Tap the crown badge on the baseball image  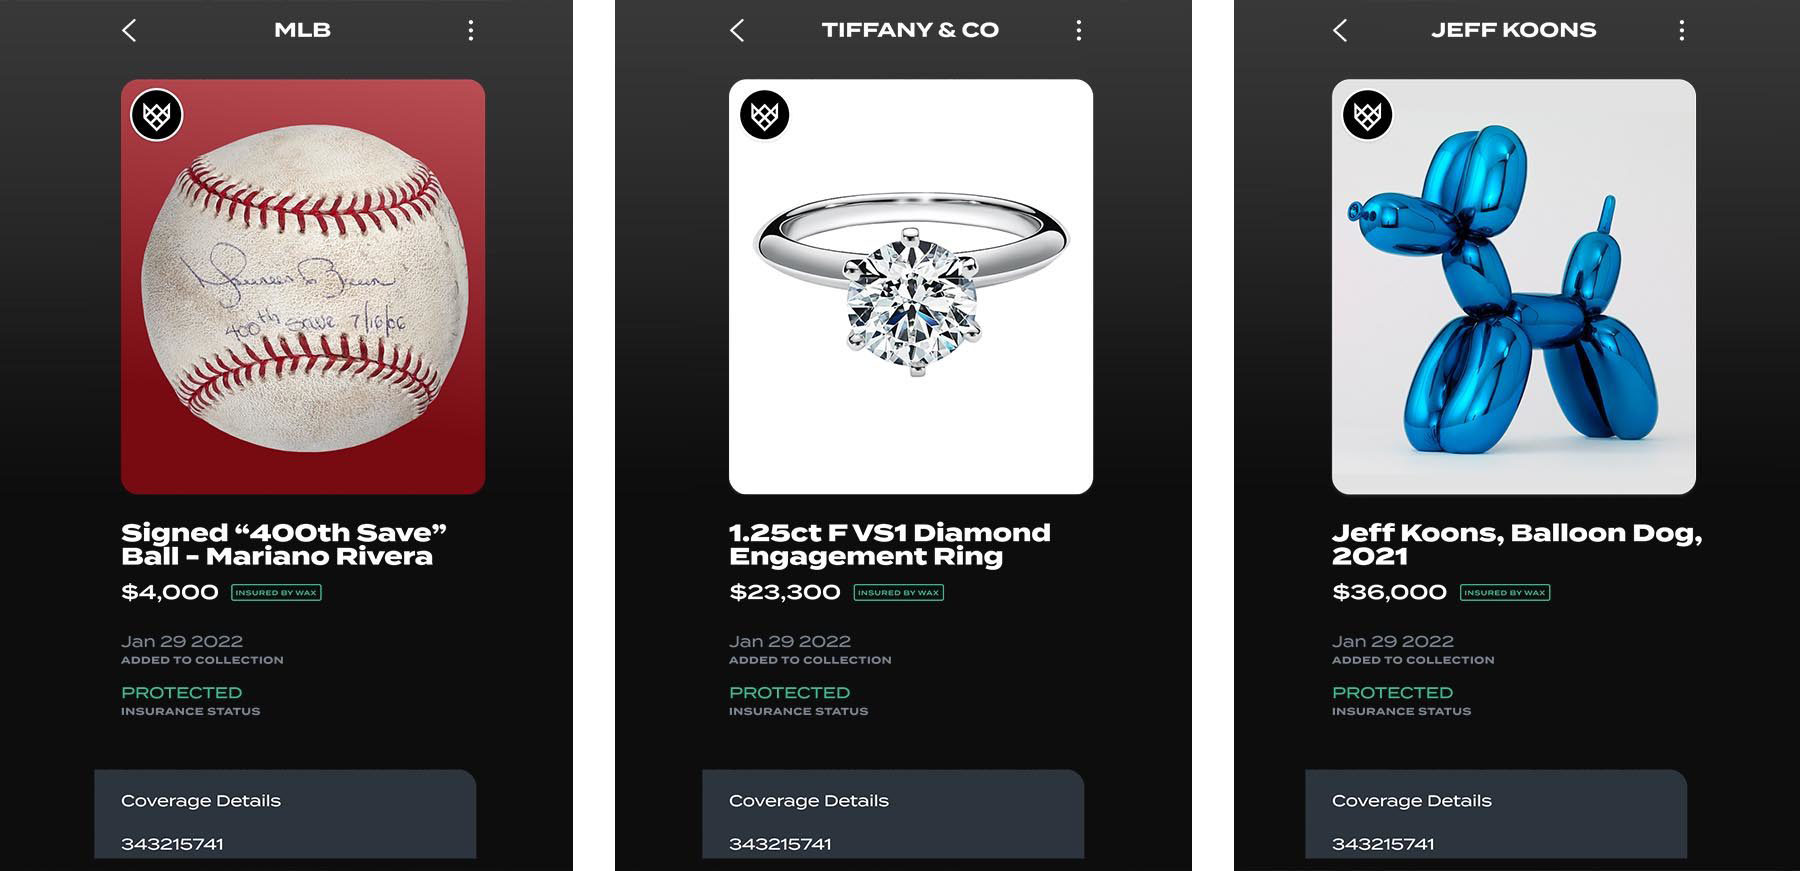157,115
